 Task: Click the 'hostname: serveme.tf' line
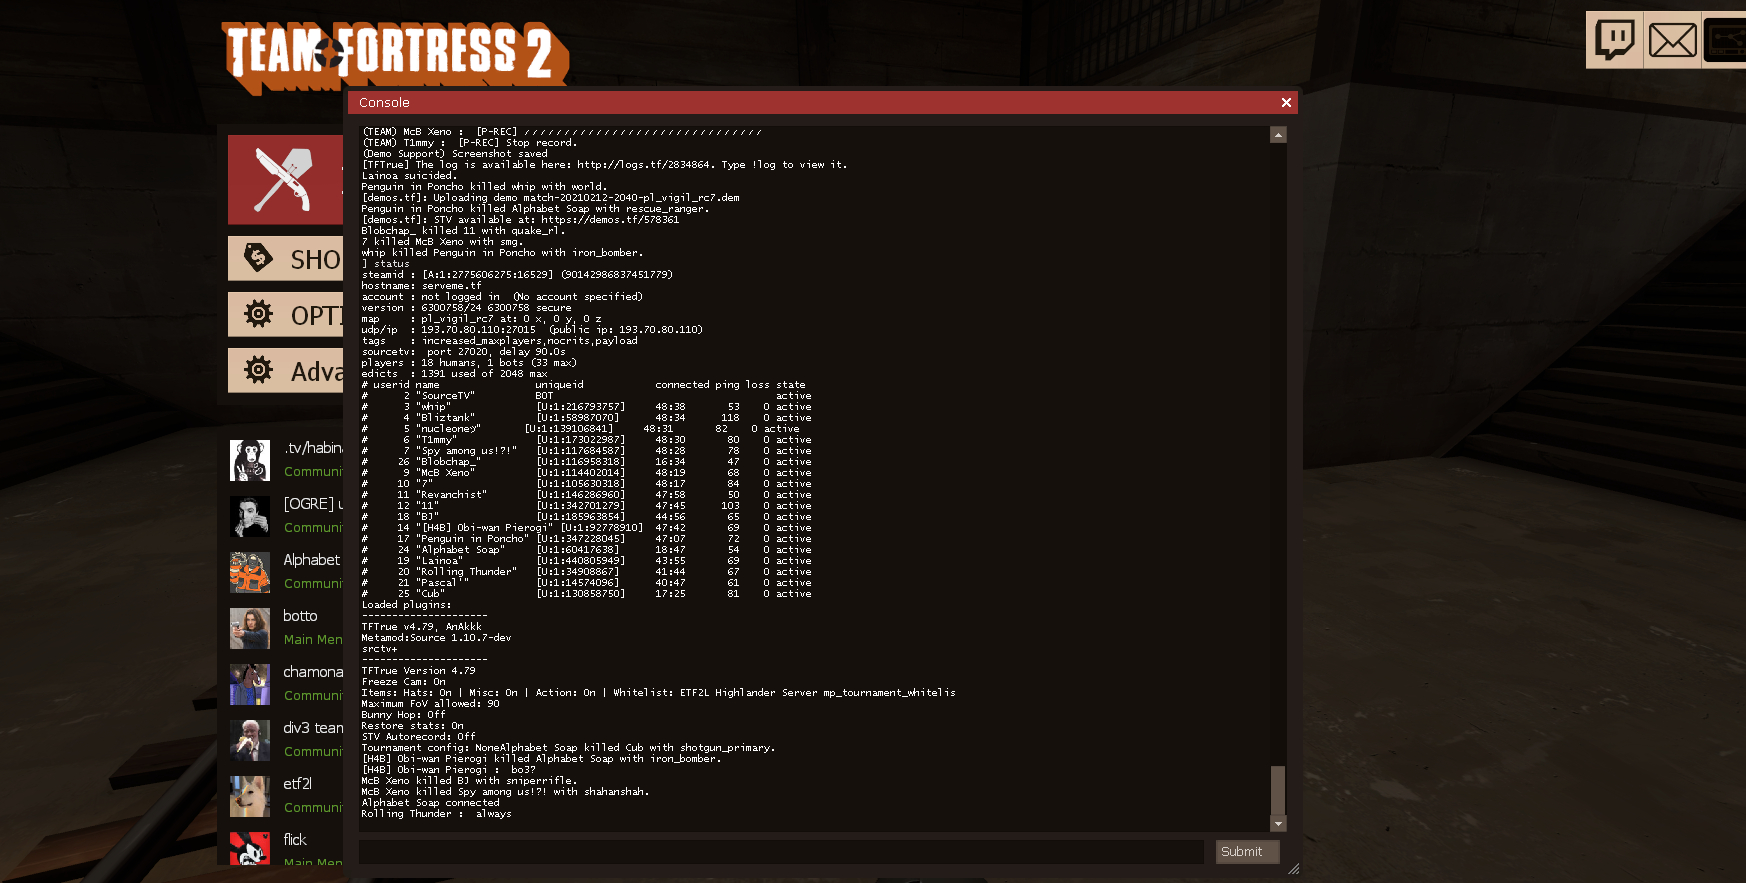point(421,286)
